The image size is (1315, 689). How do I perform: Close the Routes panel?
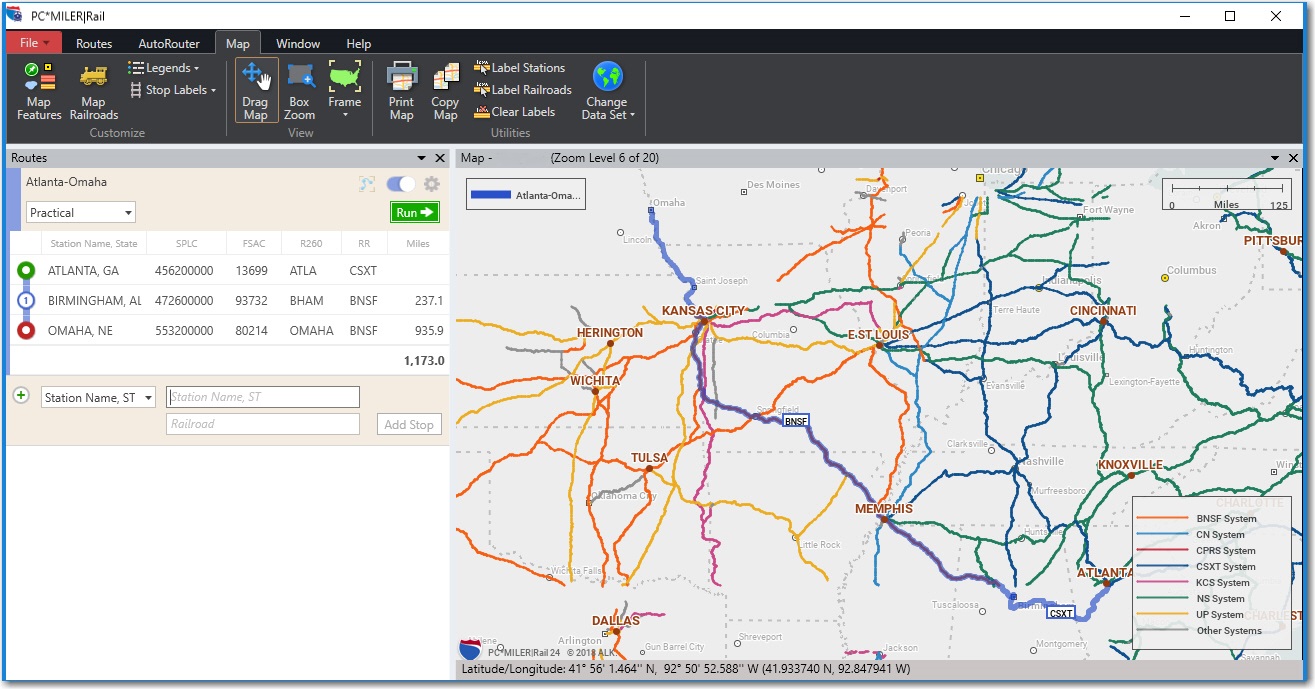[x=440, y=158]
